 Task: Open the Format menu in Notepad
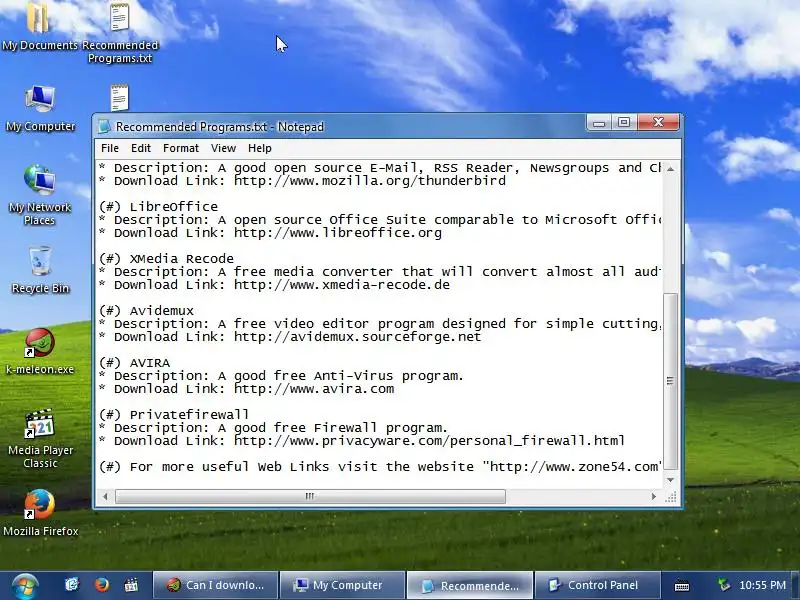click(181, 148)
